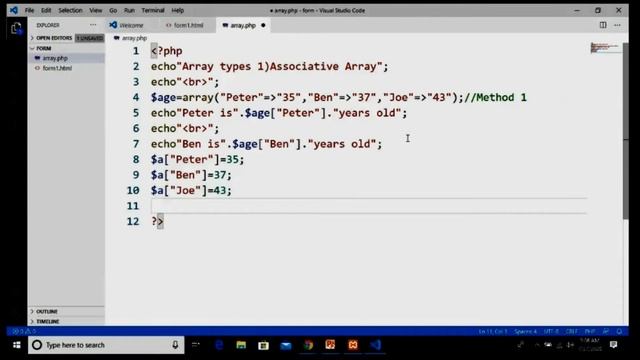The width and height of the screenshot is (640, 360).
Task: Open form1.html in the Explorer tree
Action: click(66, 68)
